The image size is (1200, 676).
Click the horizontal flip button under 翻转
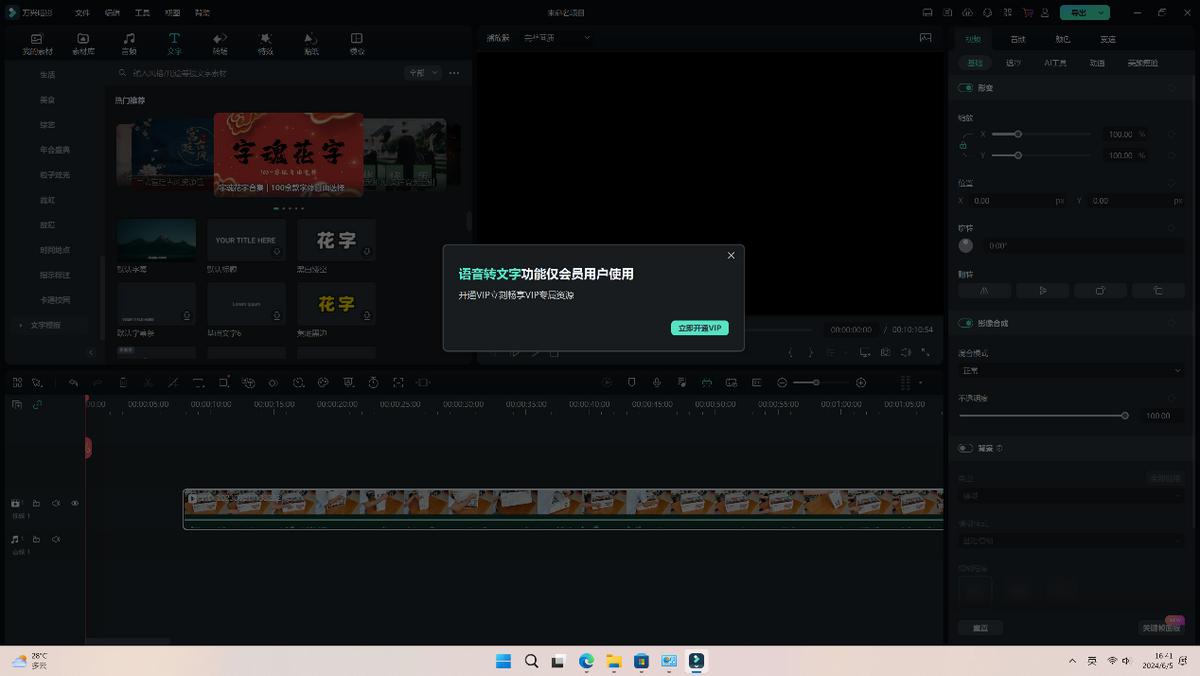click(x=985, y=291)
